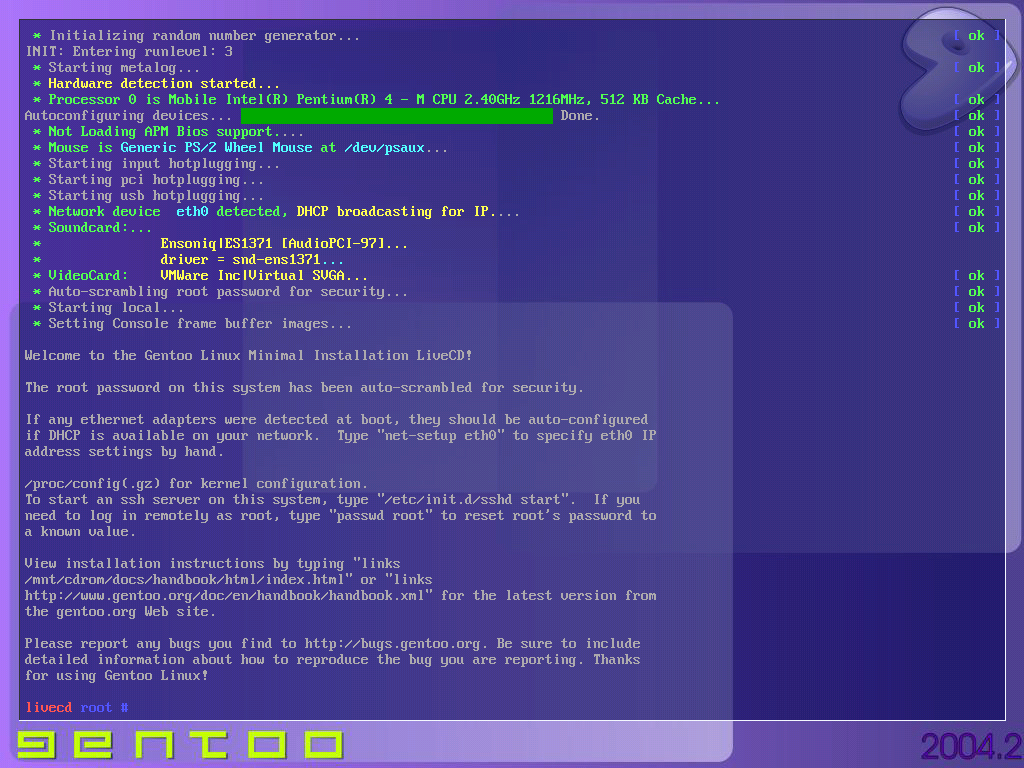Viewport: 1024px width, 768px height.
Task: Click the "Done." text after the progress bar
Action: (580, 116)
